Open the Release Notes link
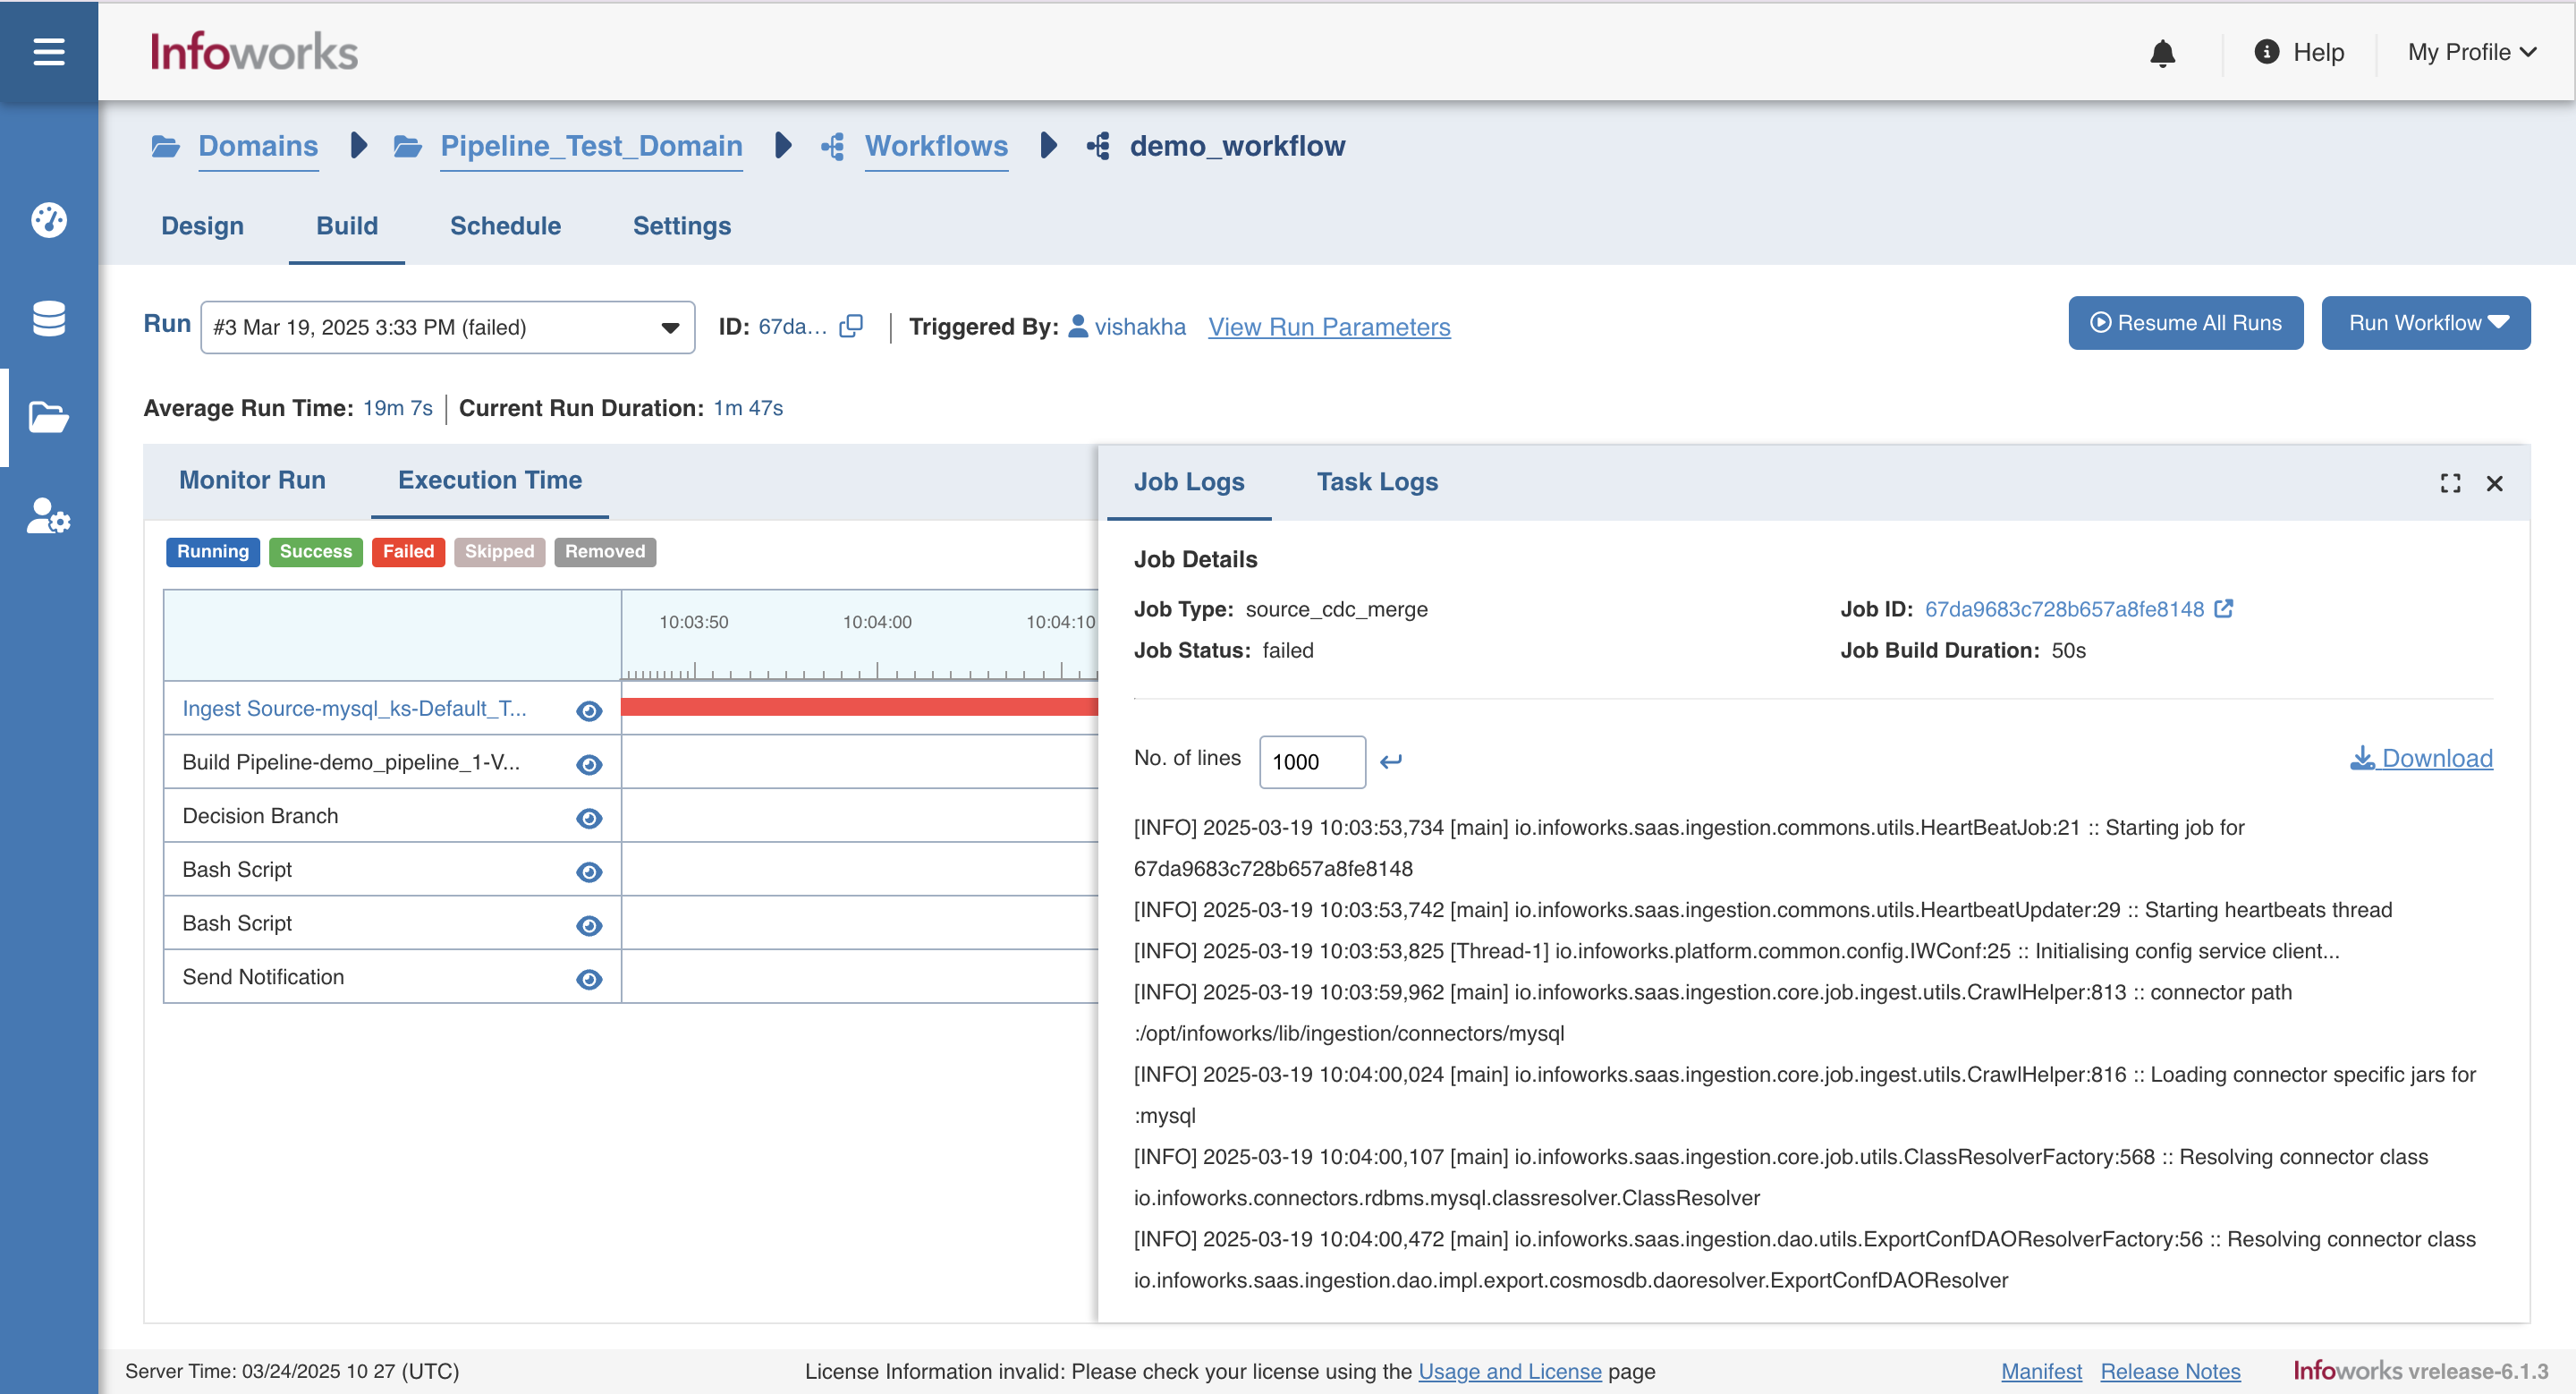Viewport: 2576px width, 1394px height. pos(2170,1371)
